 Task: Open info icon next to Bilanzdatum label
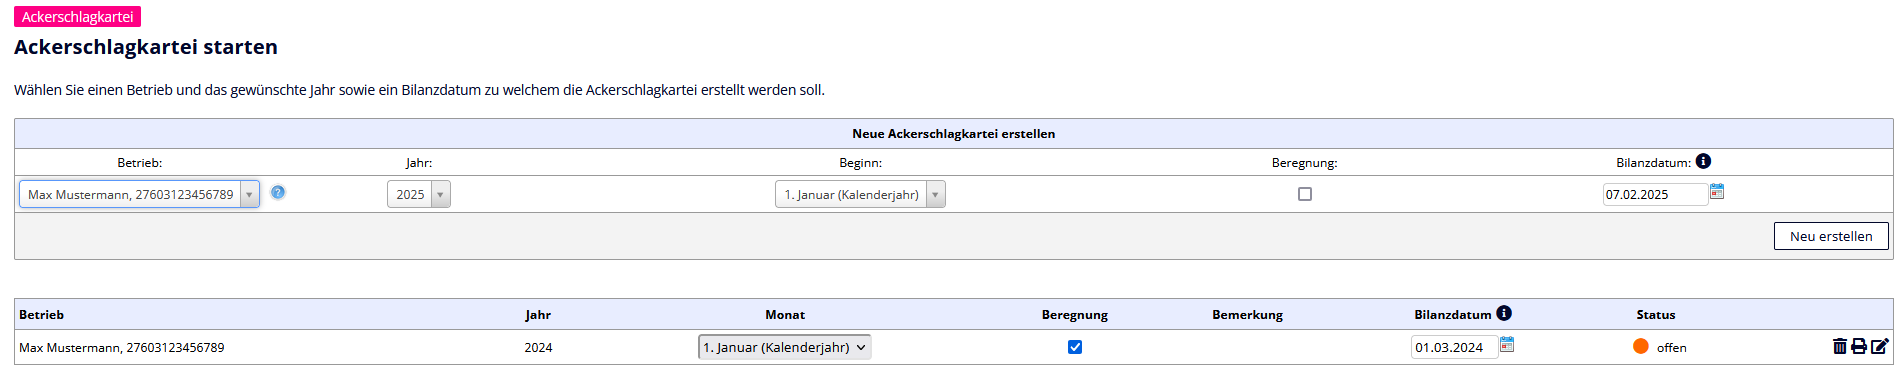[1703, 161]
